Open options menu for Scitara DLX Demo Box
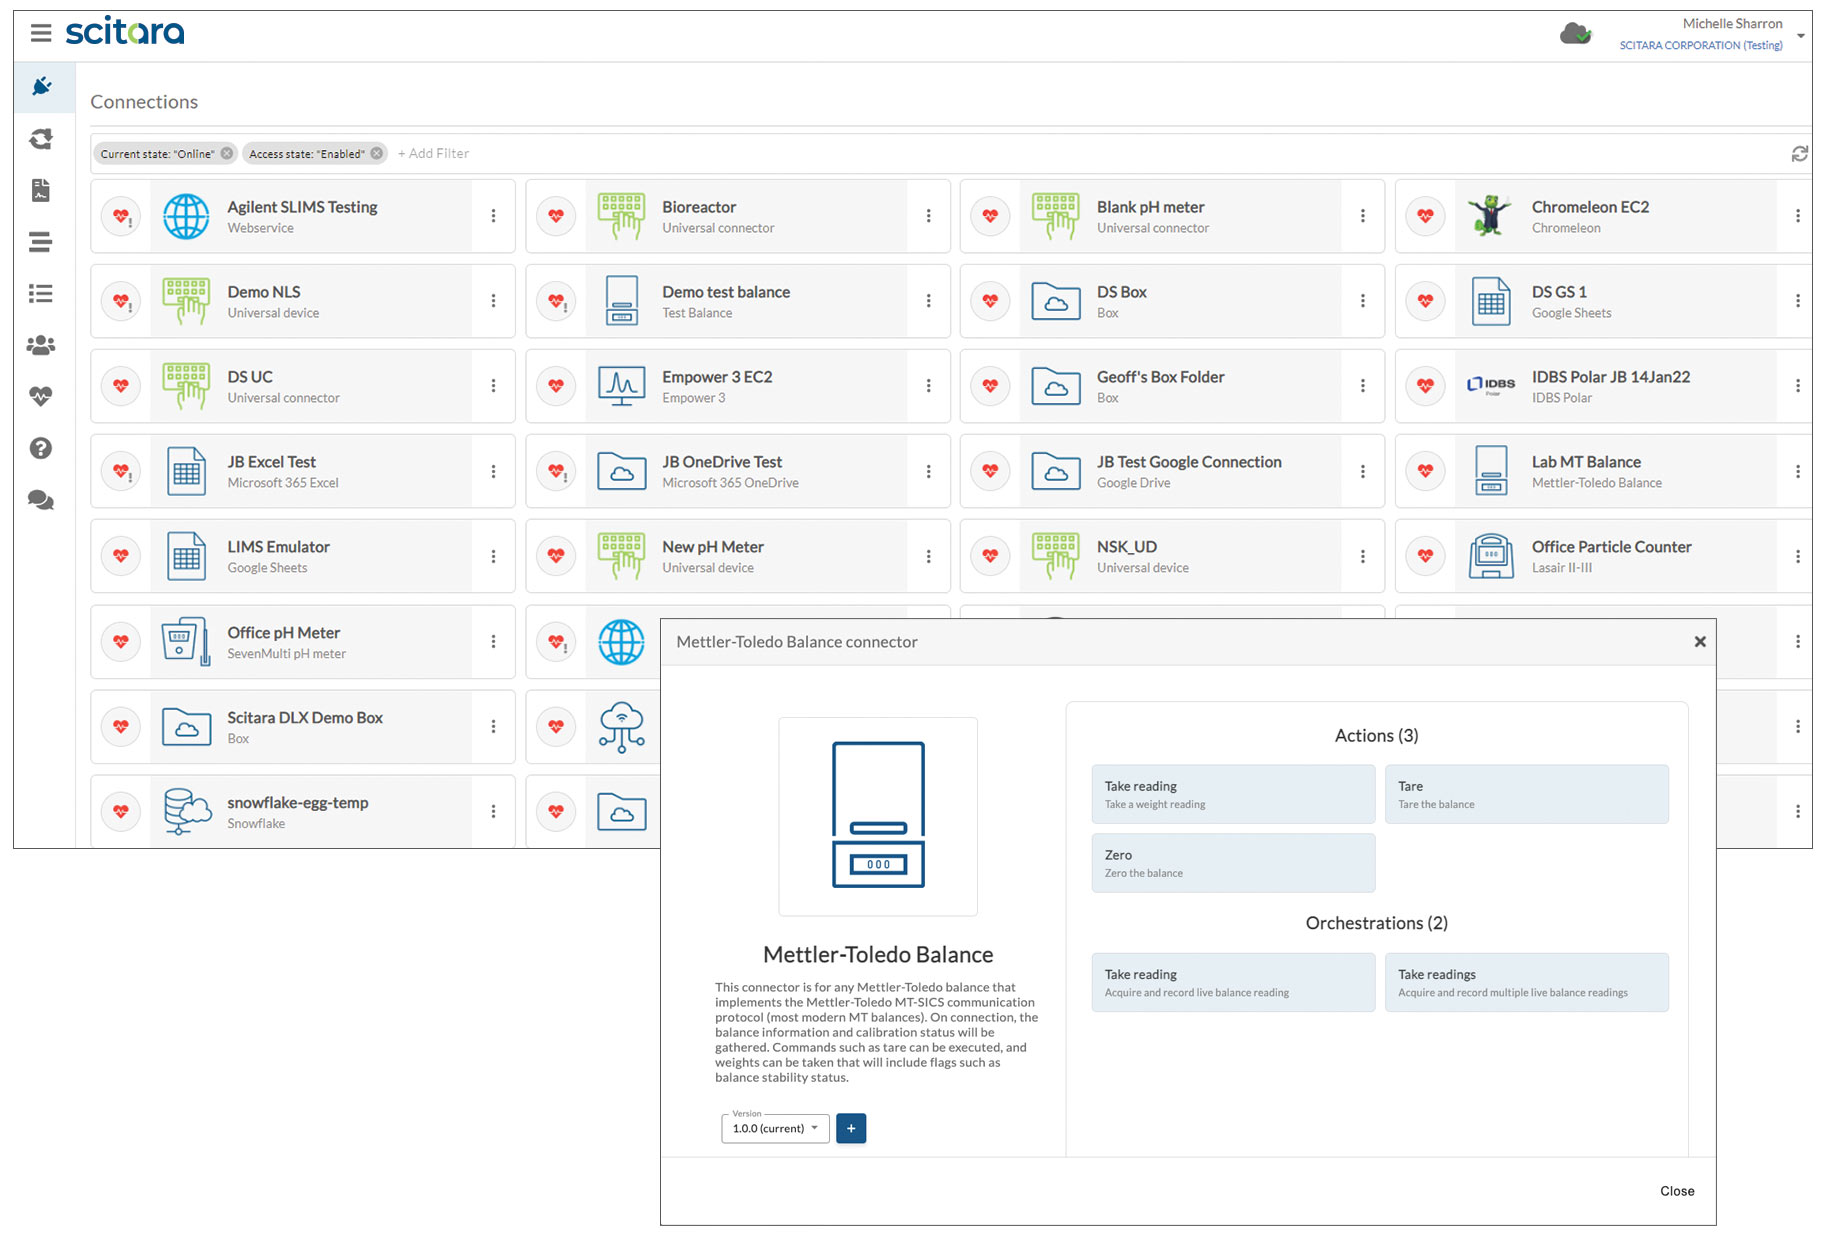Viewport: 1823px width, 1235px height. pyautogui.click(x=493, y=726)
